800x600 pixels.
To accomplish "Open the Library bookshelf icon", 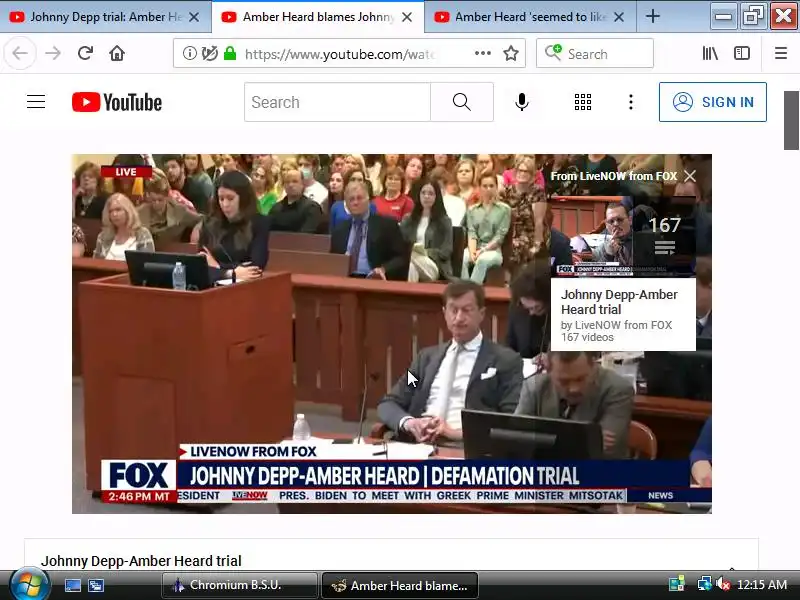I will click(710, 53).
